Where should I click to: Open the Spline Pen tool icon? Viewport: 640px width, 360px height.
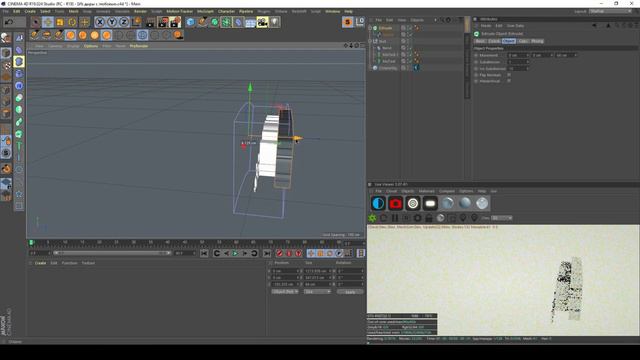[x=202, y=22]
